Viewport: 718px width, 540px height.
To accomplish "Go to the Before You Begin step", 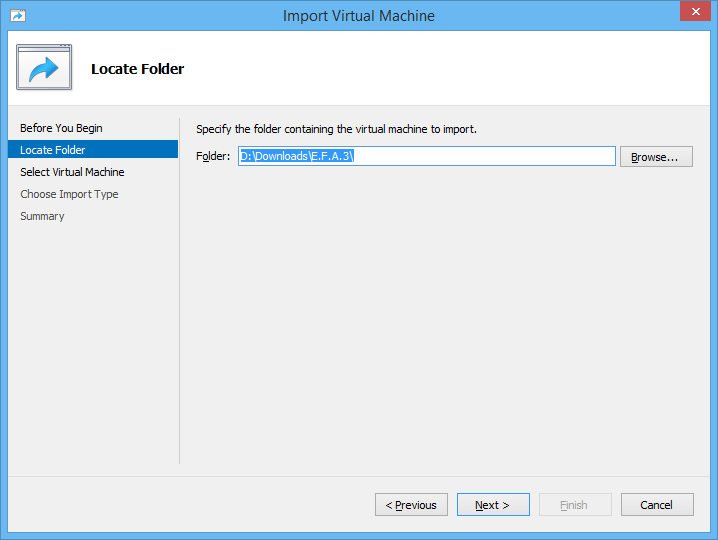I will pos(61,128).
